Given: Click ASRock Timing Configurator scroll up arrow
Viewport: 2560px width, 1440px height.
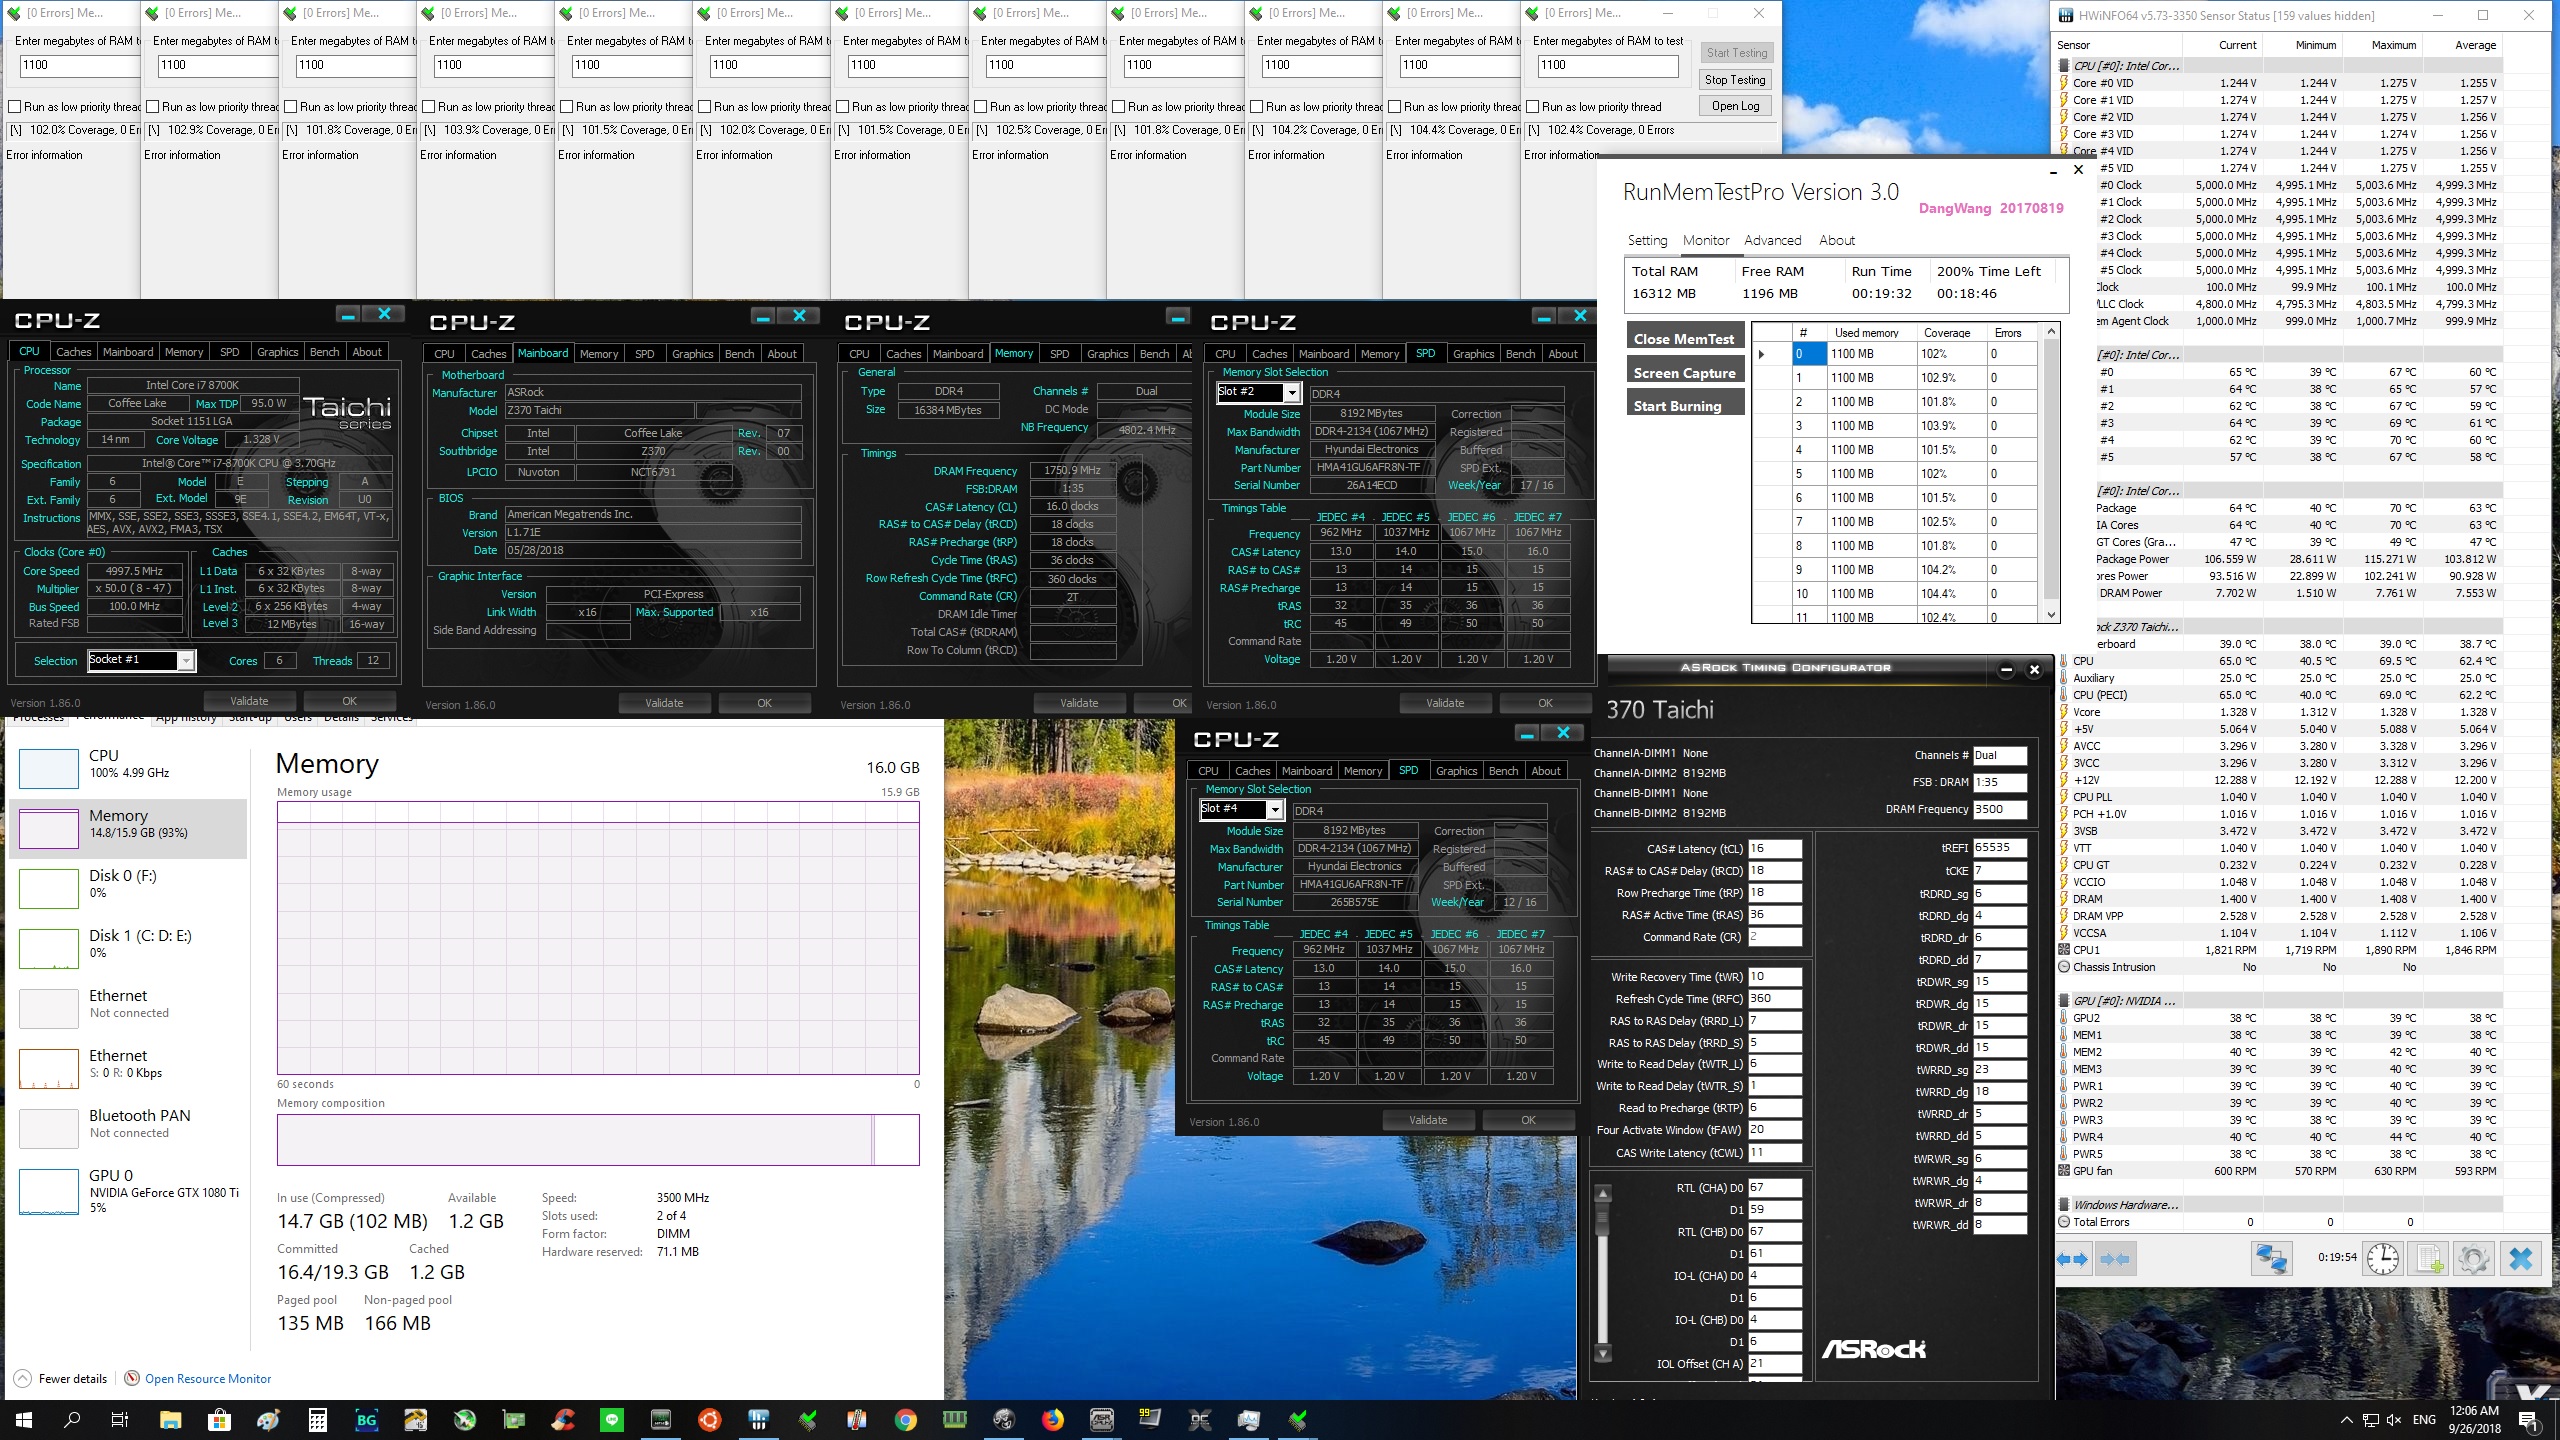Looking at the screenshot, I should [1603, 1194].
